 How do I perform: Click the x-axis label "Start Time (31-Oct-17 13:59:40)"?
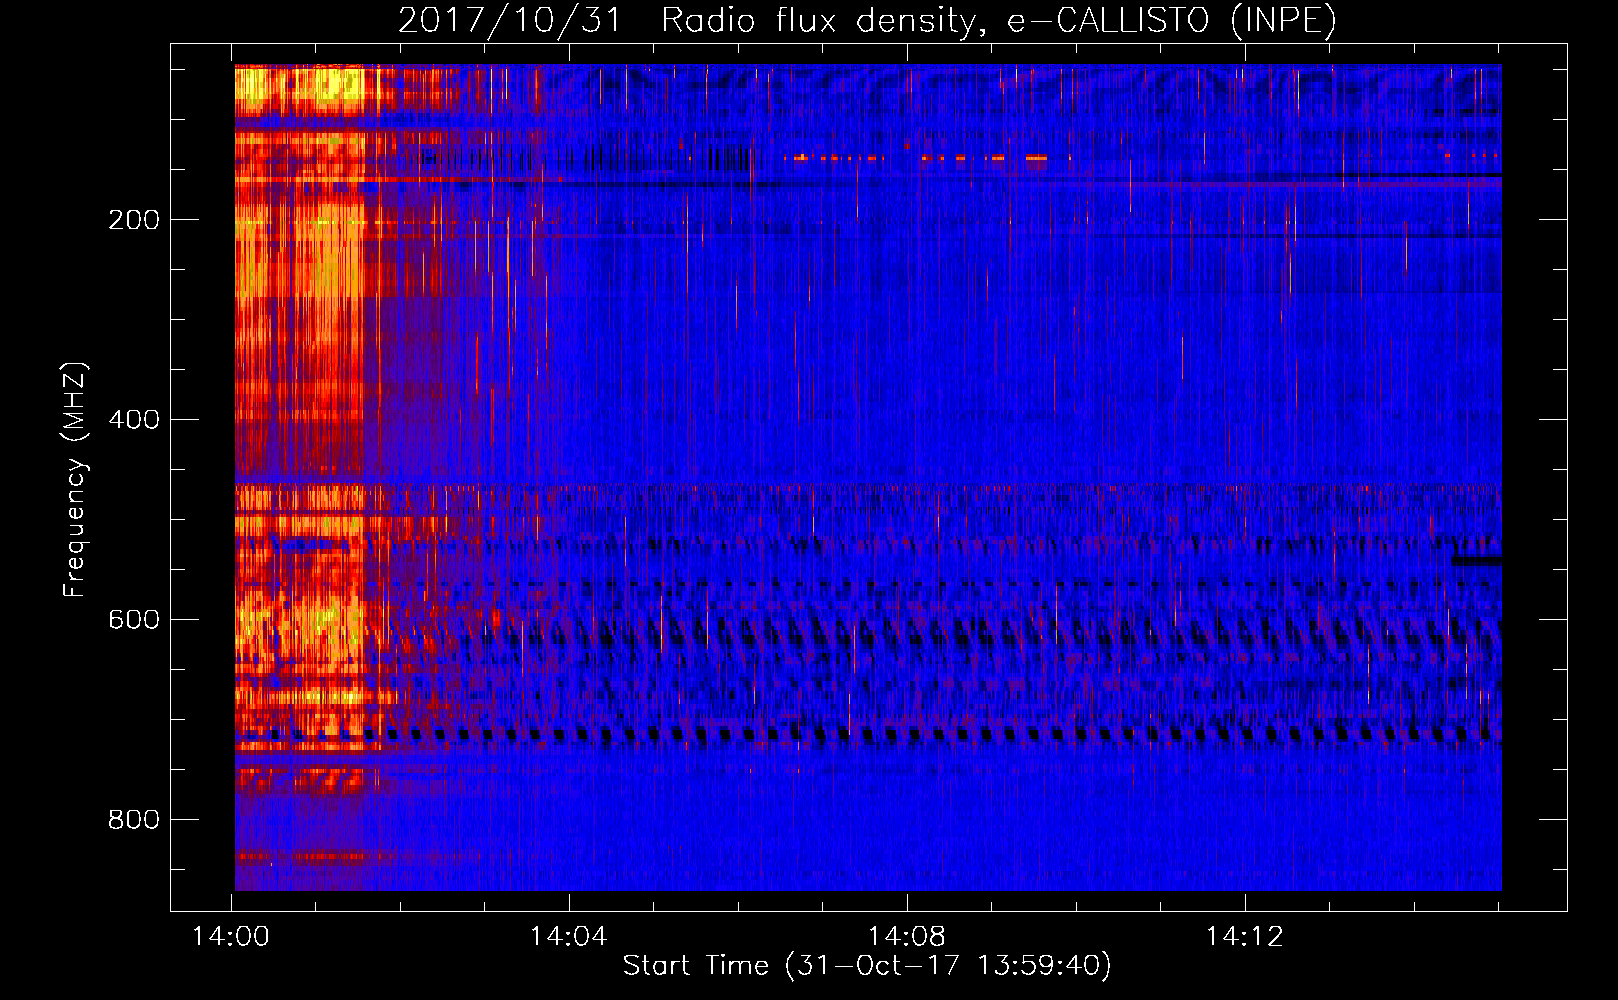click(x=867, y=966)
